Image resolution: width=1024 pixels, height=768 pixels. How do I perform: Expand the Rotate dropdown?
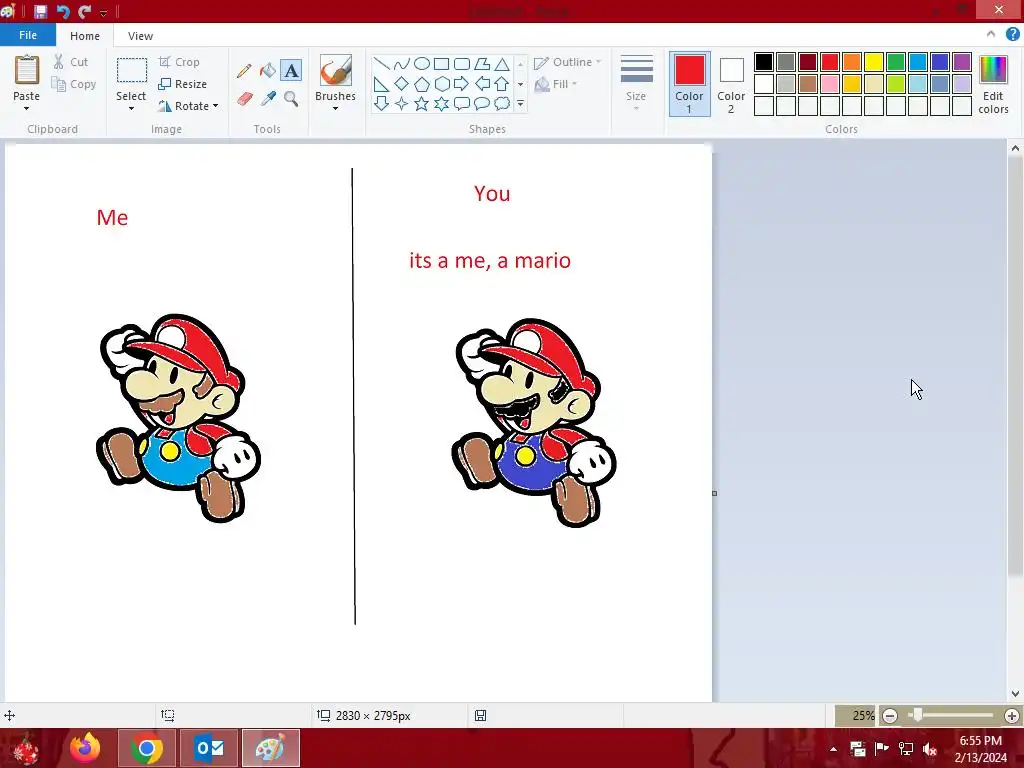pyautogui.click(x=216, y=106)
